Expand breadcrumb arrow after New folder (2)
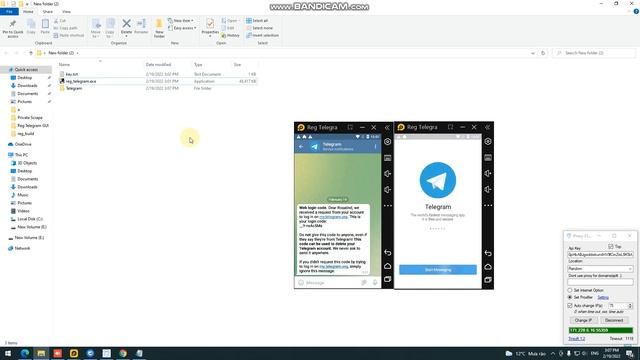 pos(78,53)
